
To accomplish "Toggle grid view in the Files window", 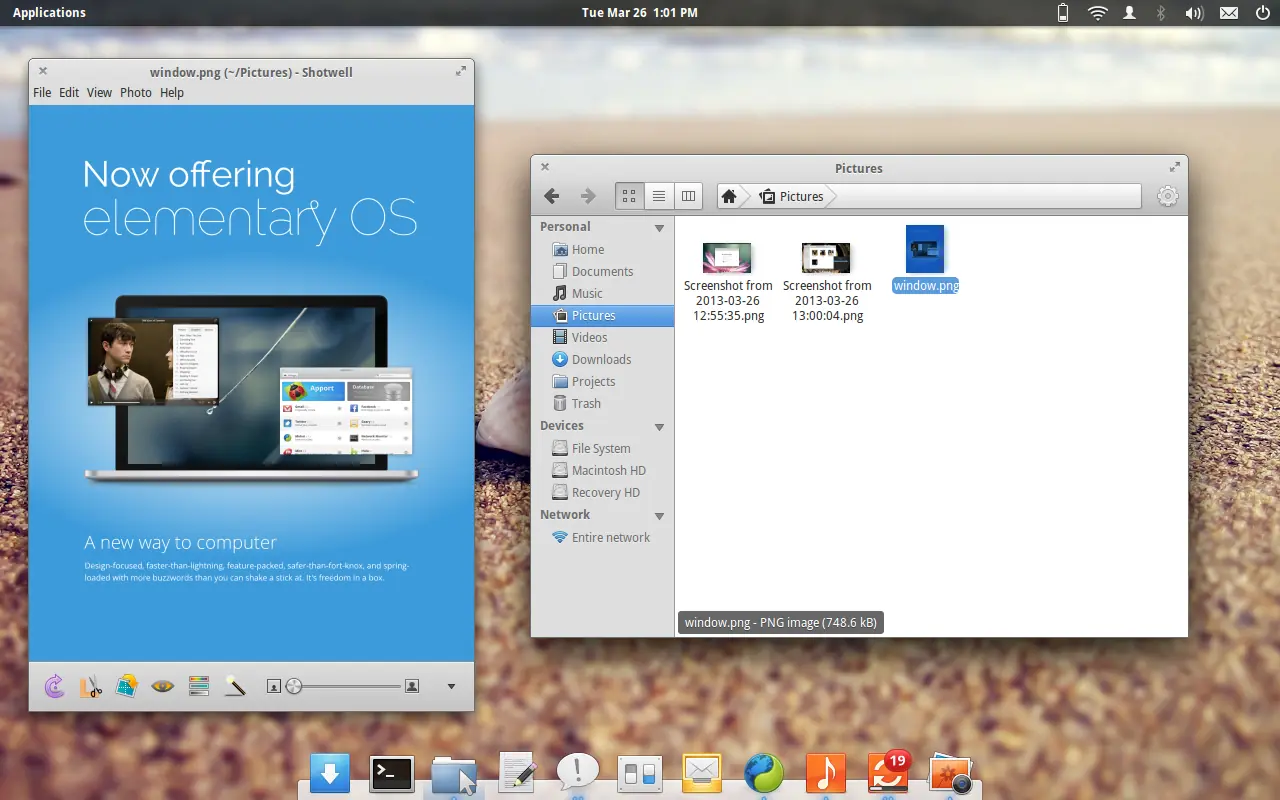I will [629, 196].
